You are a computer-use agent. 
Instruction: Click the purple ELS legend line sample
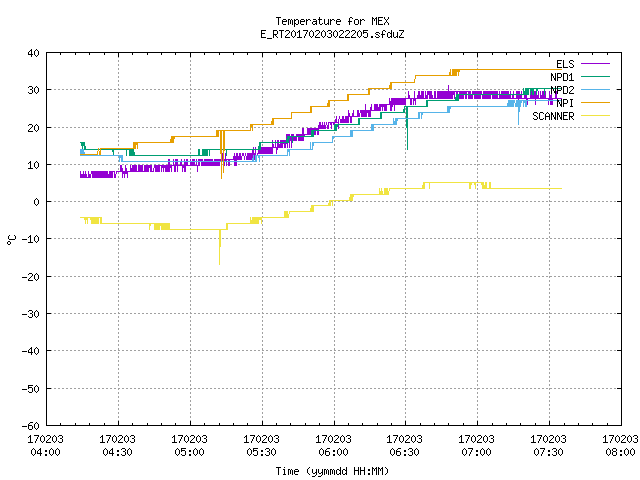click(x=595, y=64)
